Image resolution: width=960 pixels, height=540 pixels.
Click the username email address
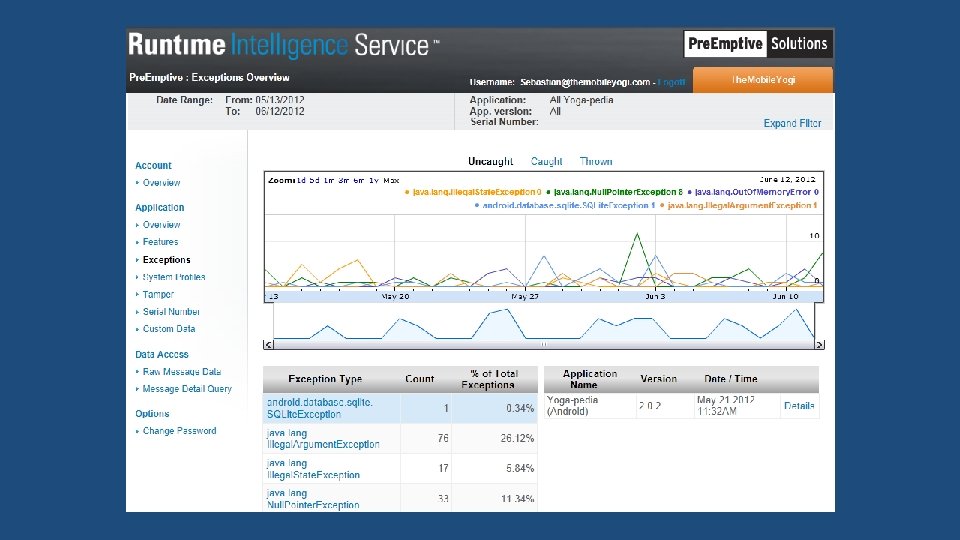(x=585, y=82)
